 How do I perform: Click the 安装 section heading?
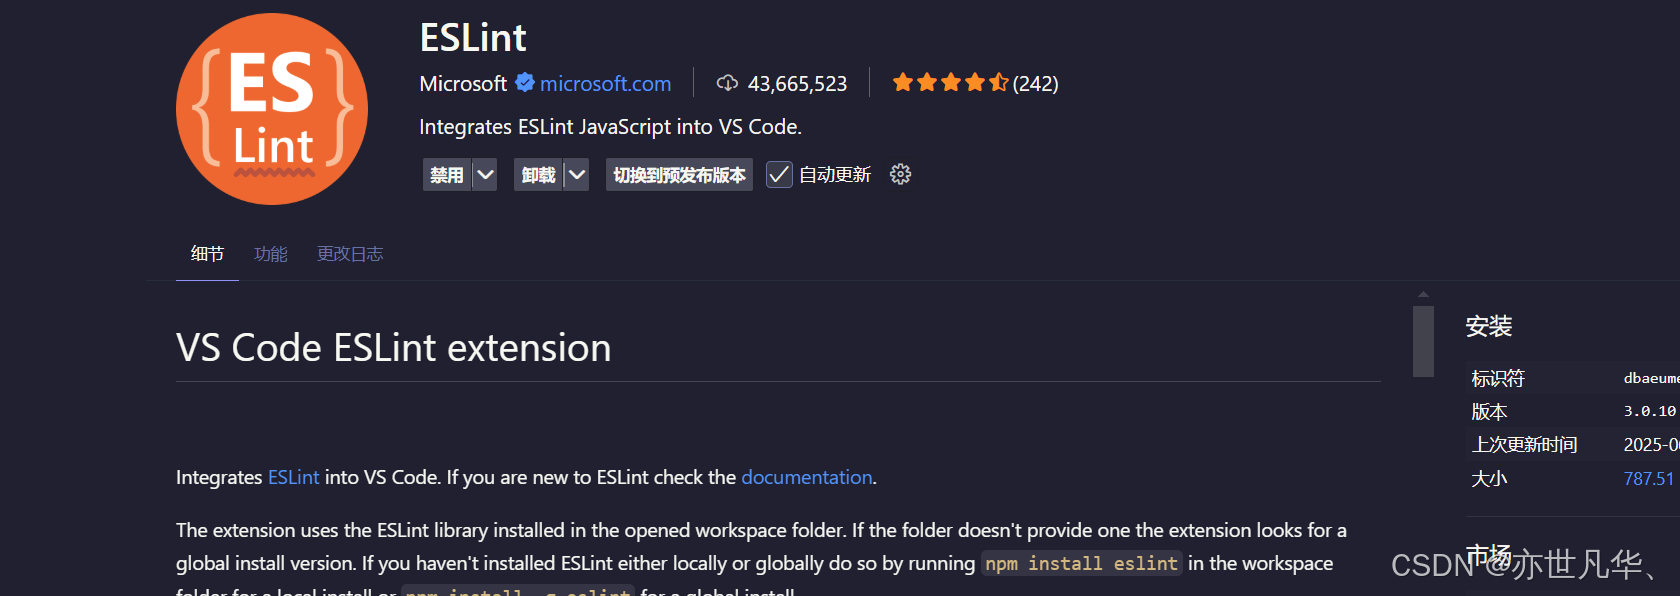tap(1489, 326)
